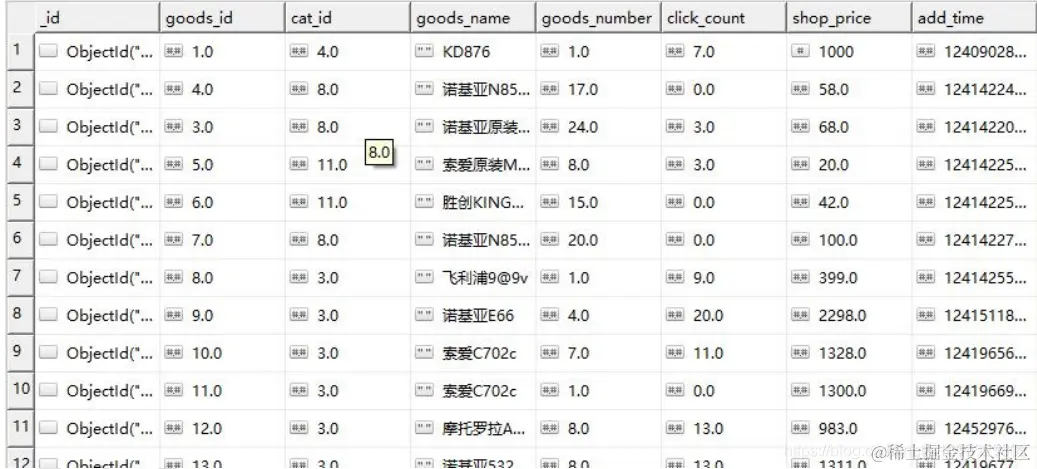Select the _id column header
1037x469 pixels.
tap(97, 18)
